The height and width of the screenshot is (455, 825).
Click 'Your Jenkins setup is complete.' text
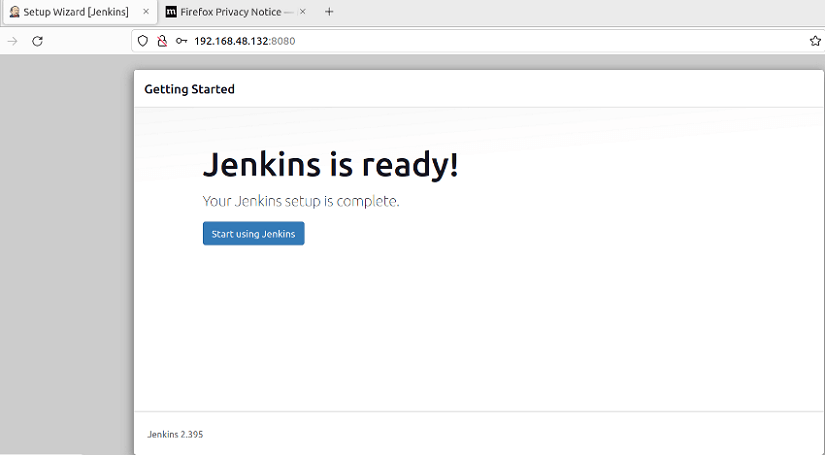[301, 201]
